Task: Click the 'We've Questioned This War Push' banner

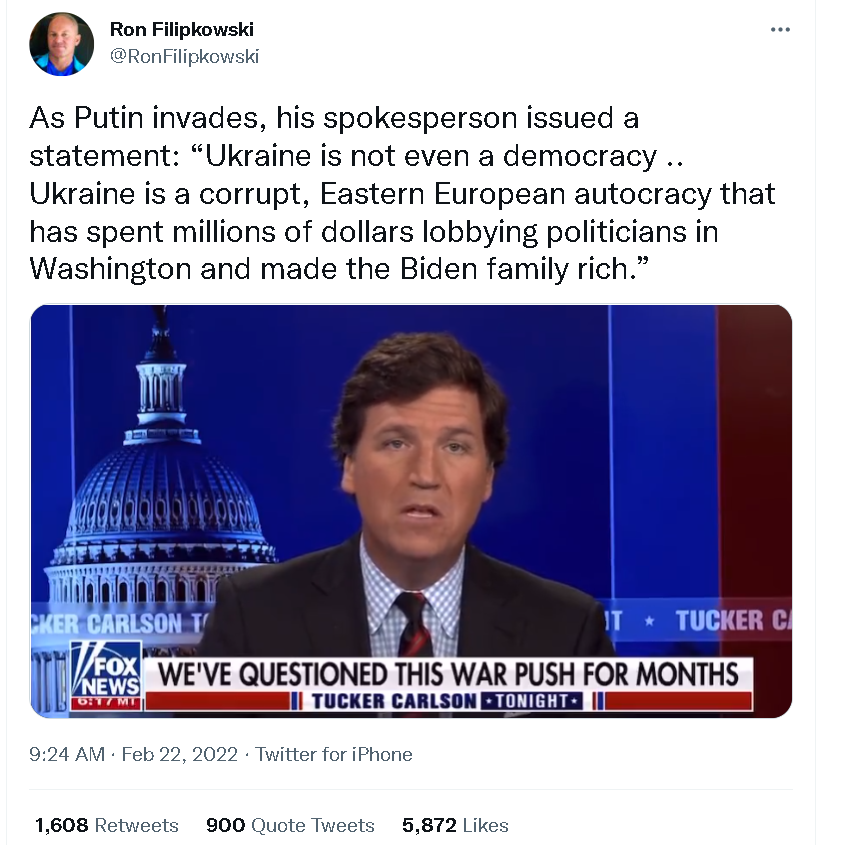Action: click(x=448, y=672)
